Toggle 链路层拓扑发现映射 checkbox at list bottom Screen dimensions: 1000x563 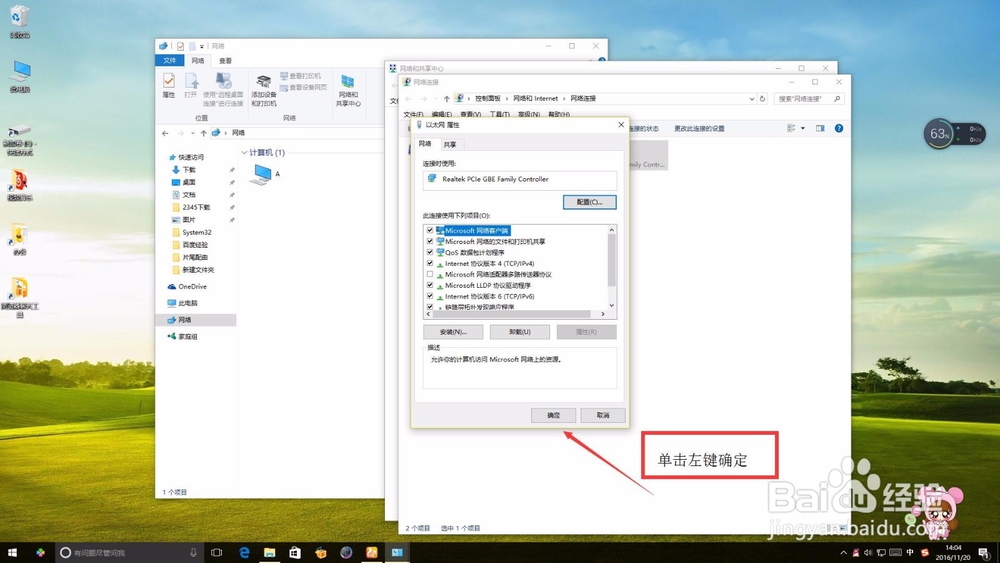tap(430, 307)
